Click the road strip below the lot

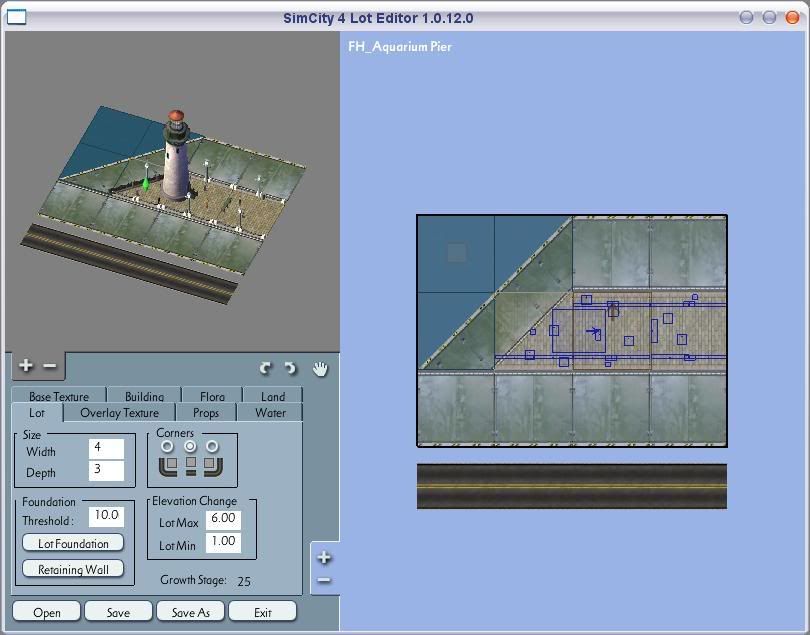572,486
